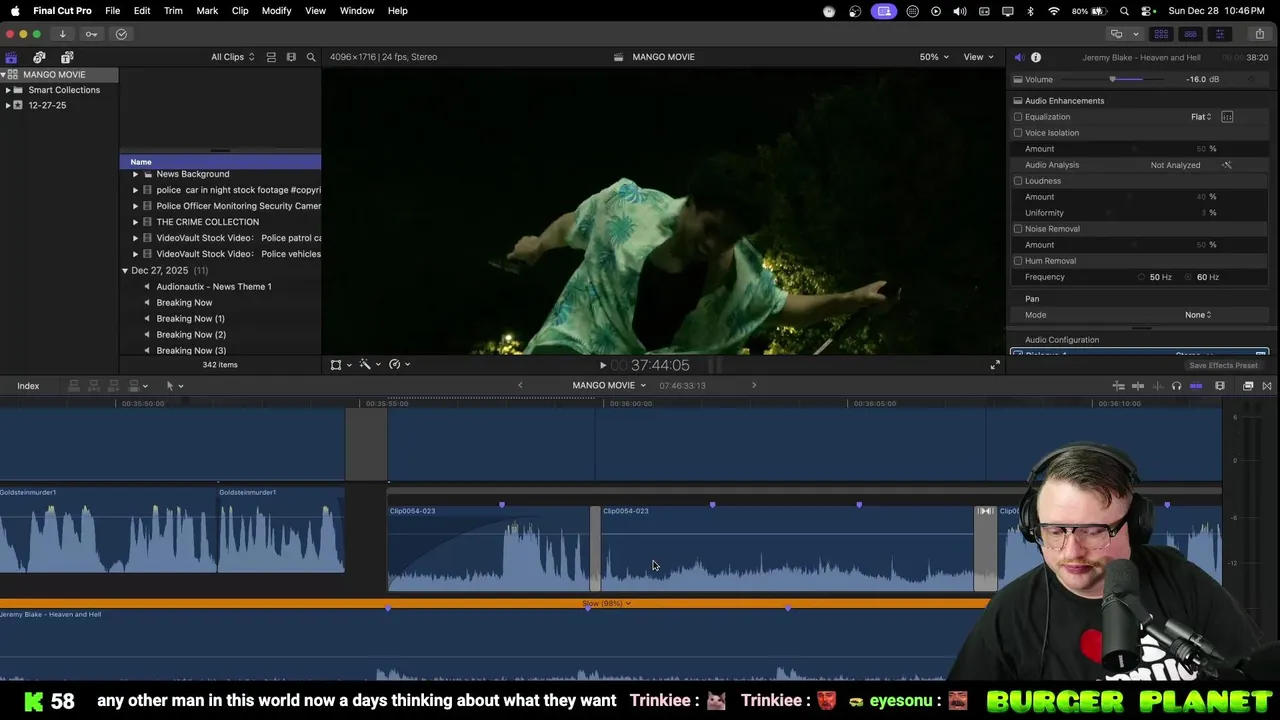Toggle solo headphones icon in timeline
Image resolution: width=1280 pixels, height=720 pixels.
point(1176,386)
